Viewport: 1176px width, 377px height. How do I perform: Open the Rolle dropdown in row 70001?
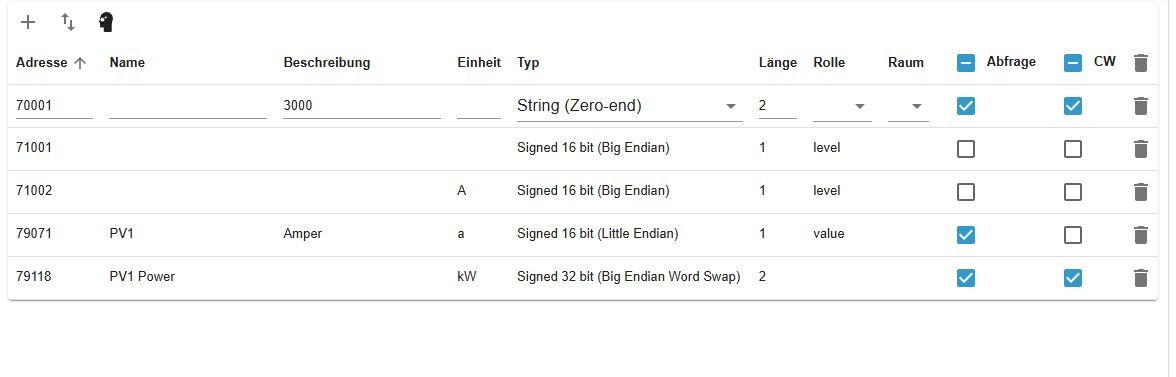[842, 106]
